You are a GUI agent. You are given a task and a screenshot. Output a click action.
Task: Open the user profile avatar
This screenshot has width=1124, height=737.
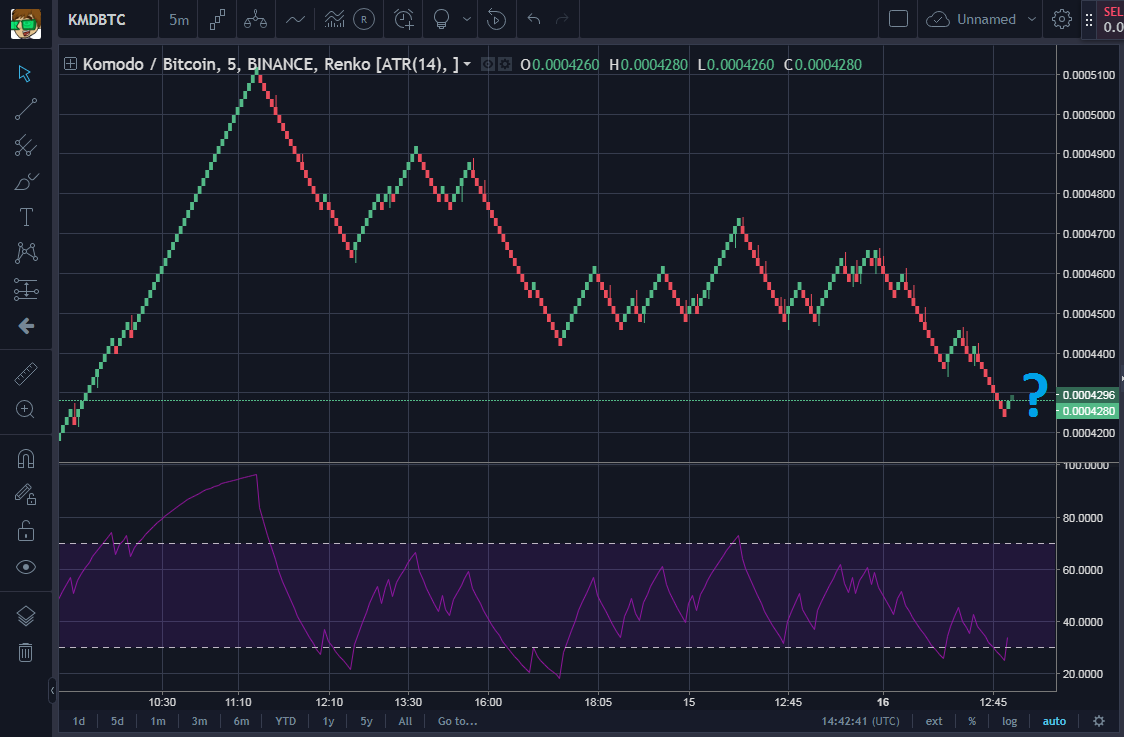point(25,23)
